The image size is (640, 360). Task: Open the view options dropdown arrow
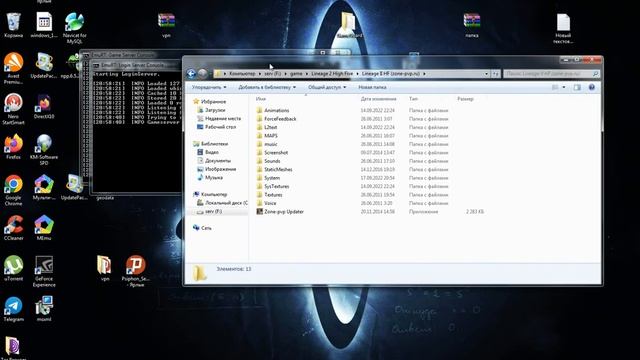click(x=564, y=87)
